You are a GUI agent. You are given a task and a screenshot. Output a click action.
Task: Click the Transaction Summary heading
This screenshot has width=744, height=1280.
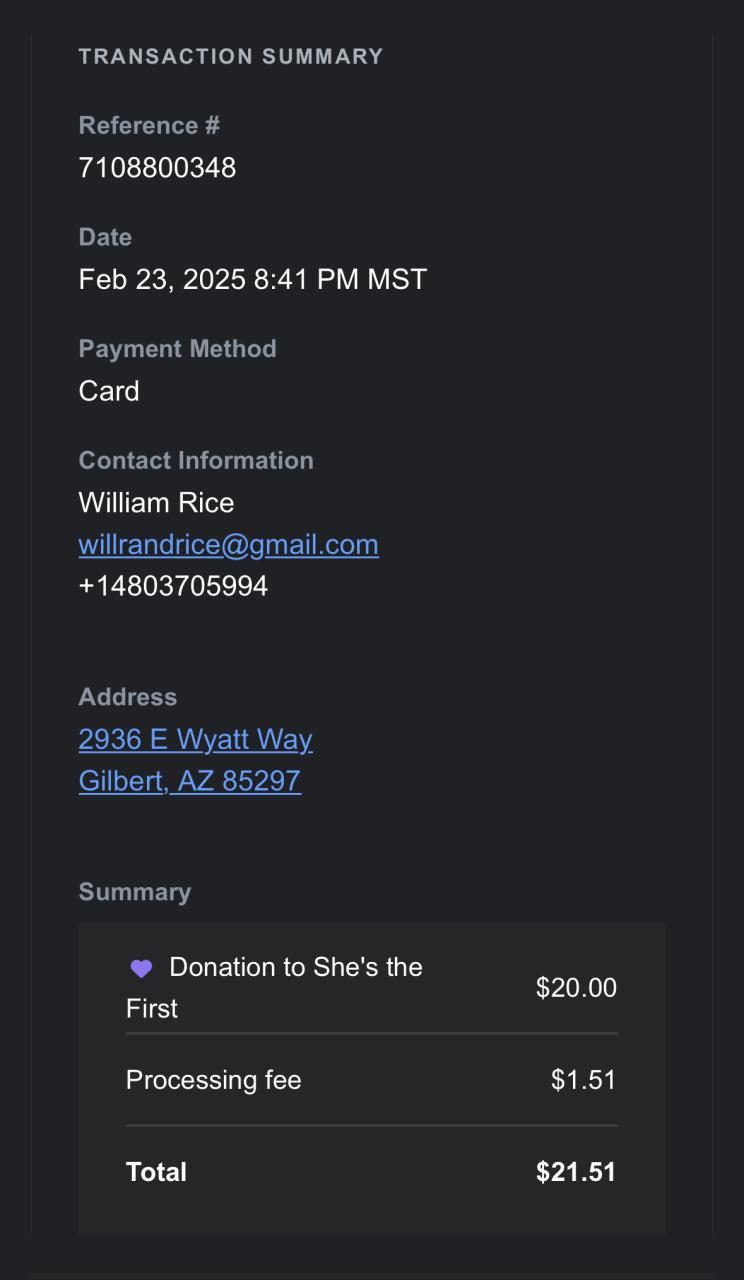231,56
